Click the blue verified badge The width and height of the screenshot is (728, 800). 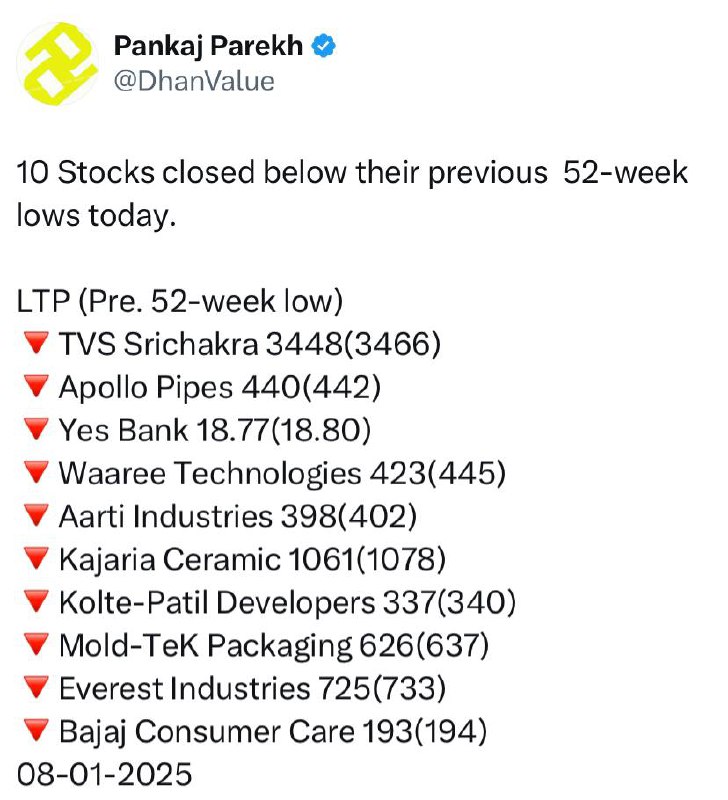[x=323, y=46]
